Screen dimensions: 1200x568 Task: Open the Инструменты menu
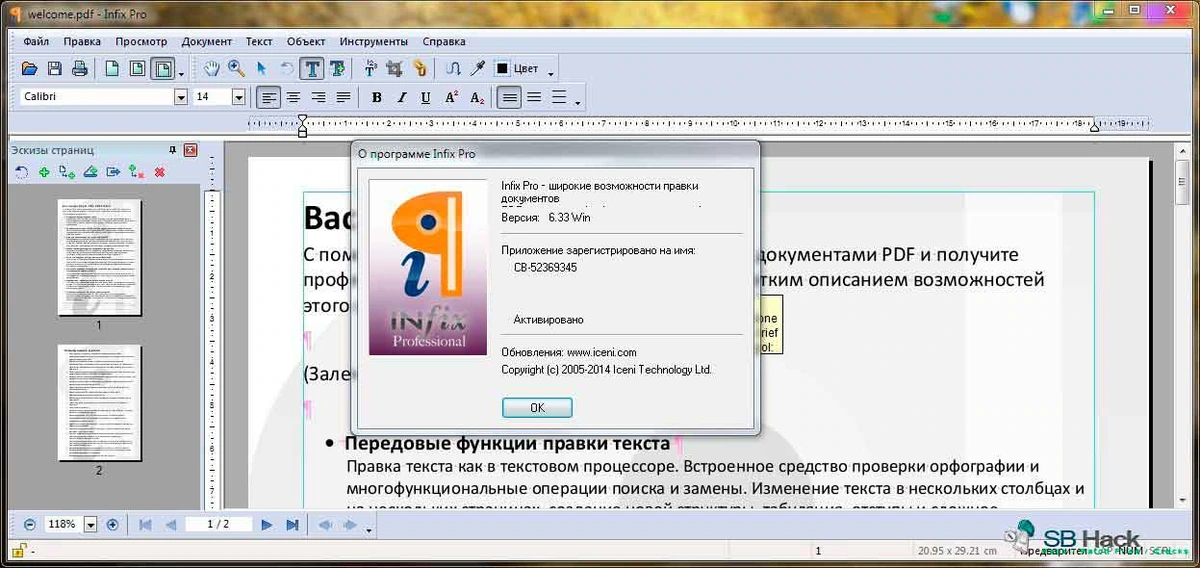(374, 42)
